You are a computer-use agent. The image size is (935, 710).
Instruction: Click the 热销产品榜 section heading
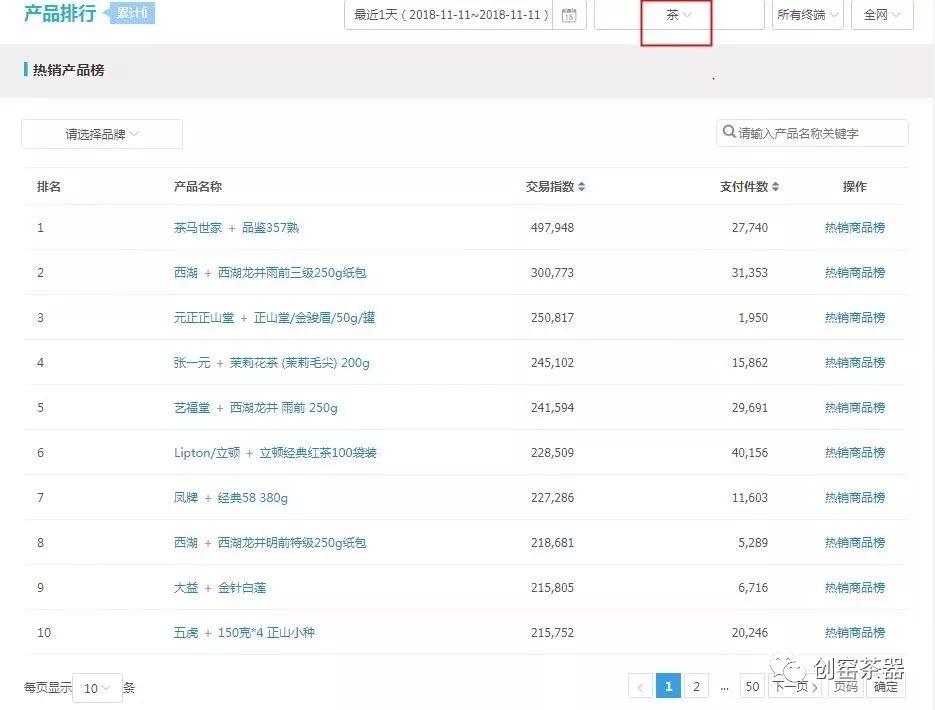[x=69, y=70]
